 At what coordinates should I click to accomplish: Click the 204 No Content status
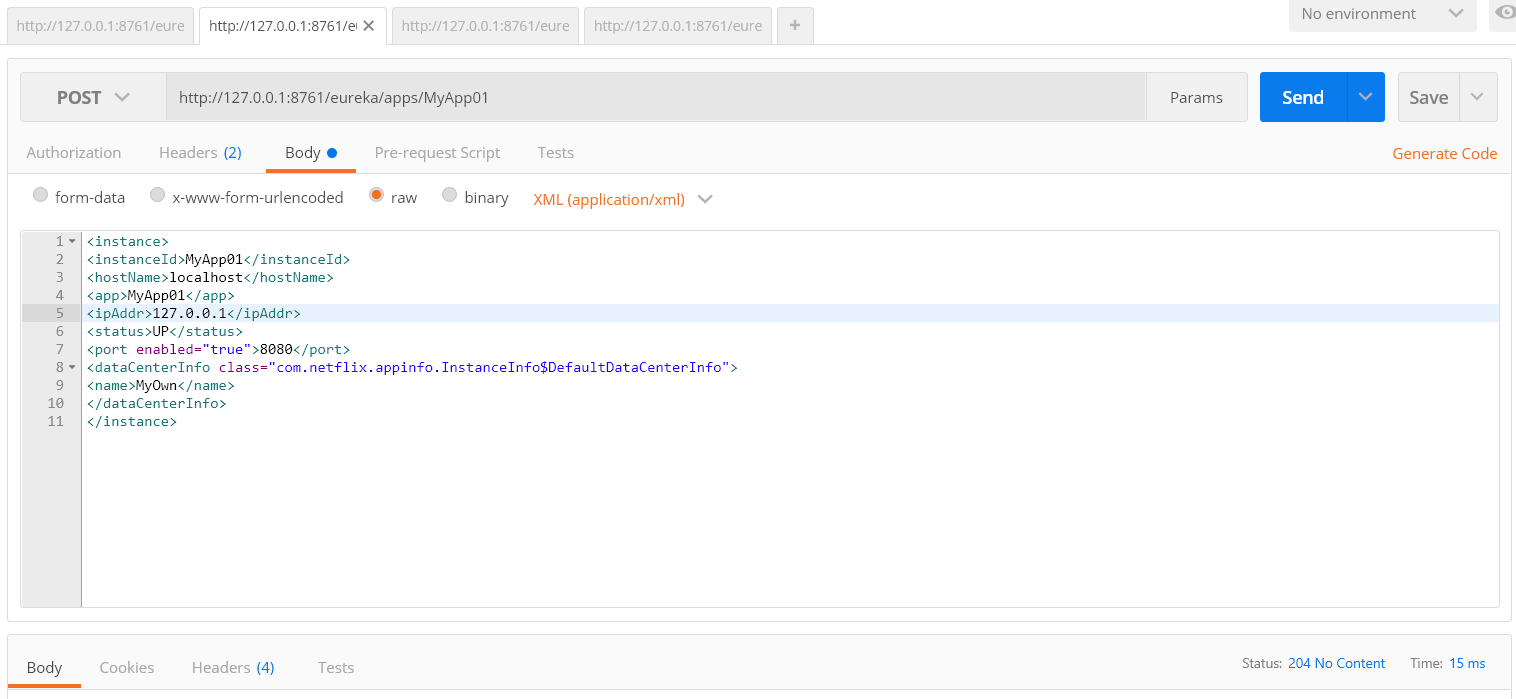(1336, 663)
